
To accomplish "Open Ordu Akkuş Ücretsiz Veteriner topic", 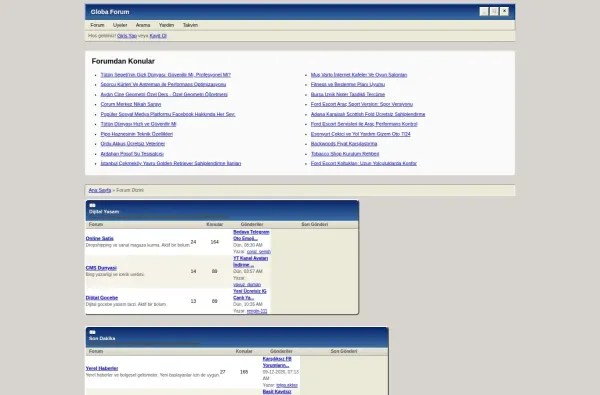I will [x=132, y=144].
